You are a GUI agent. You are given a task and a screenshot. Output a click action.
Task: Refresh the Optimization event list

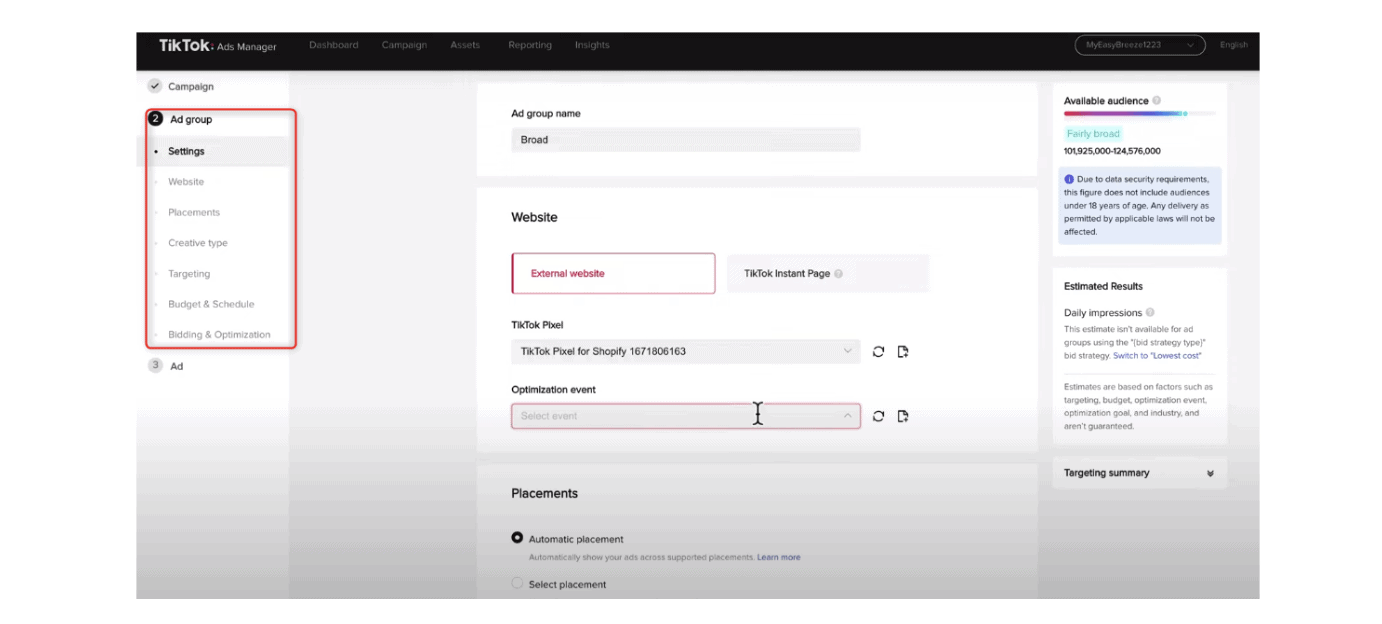[878, 417]
